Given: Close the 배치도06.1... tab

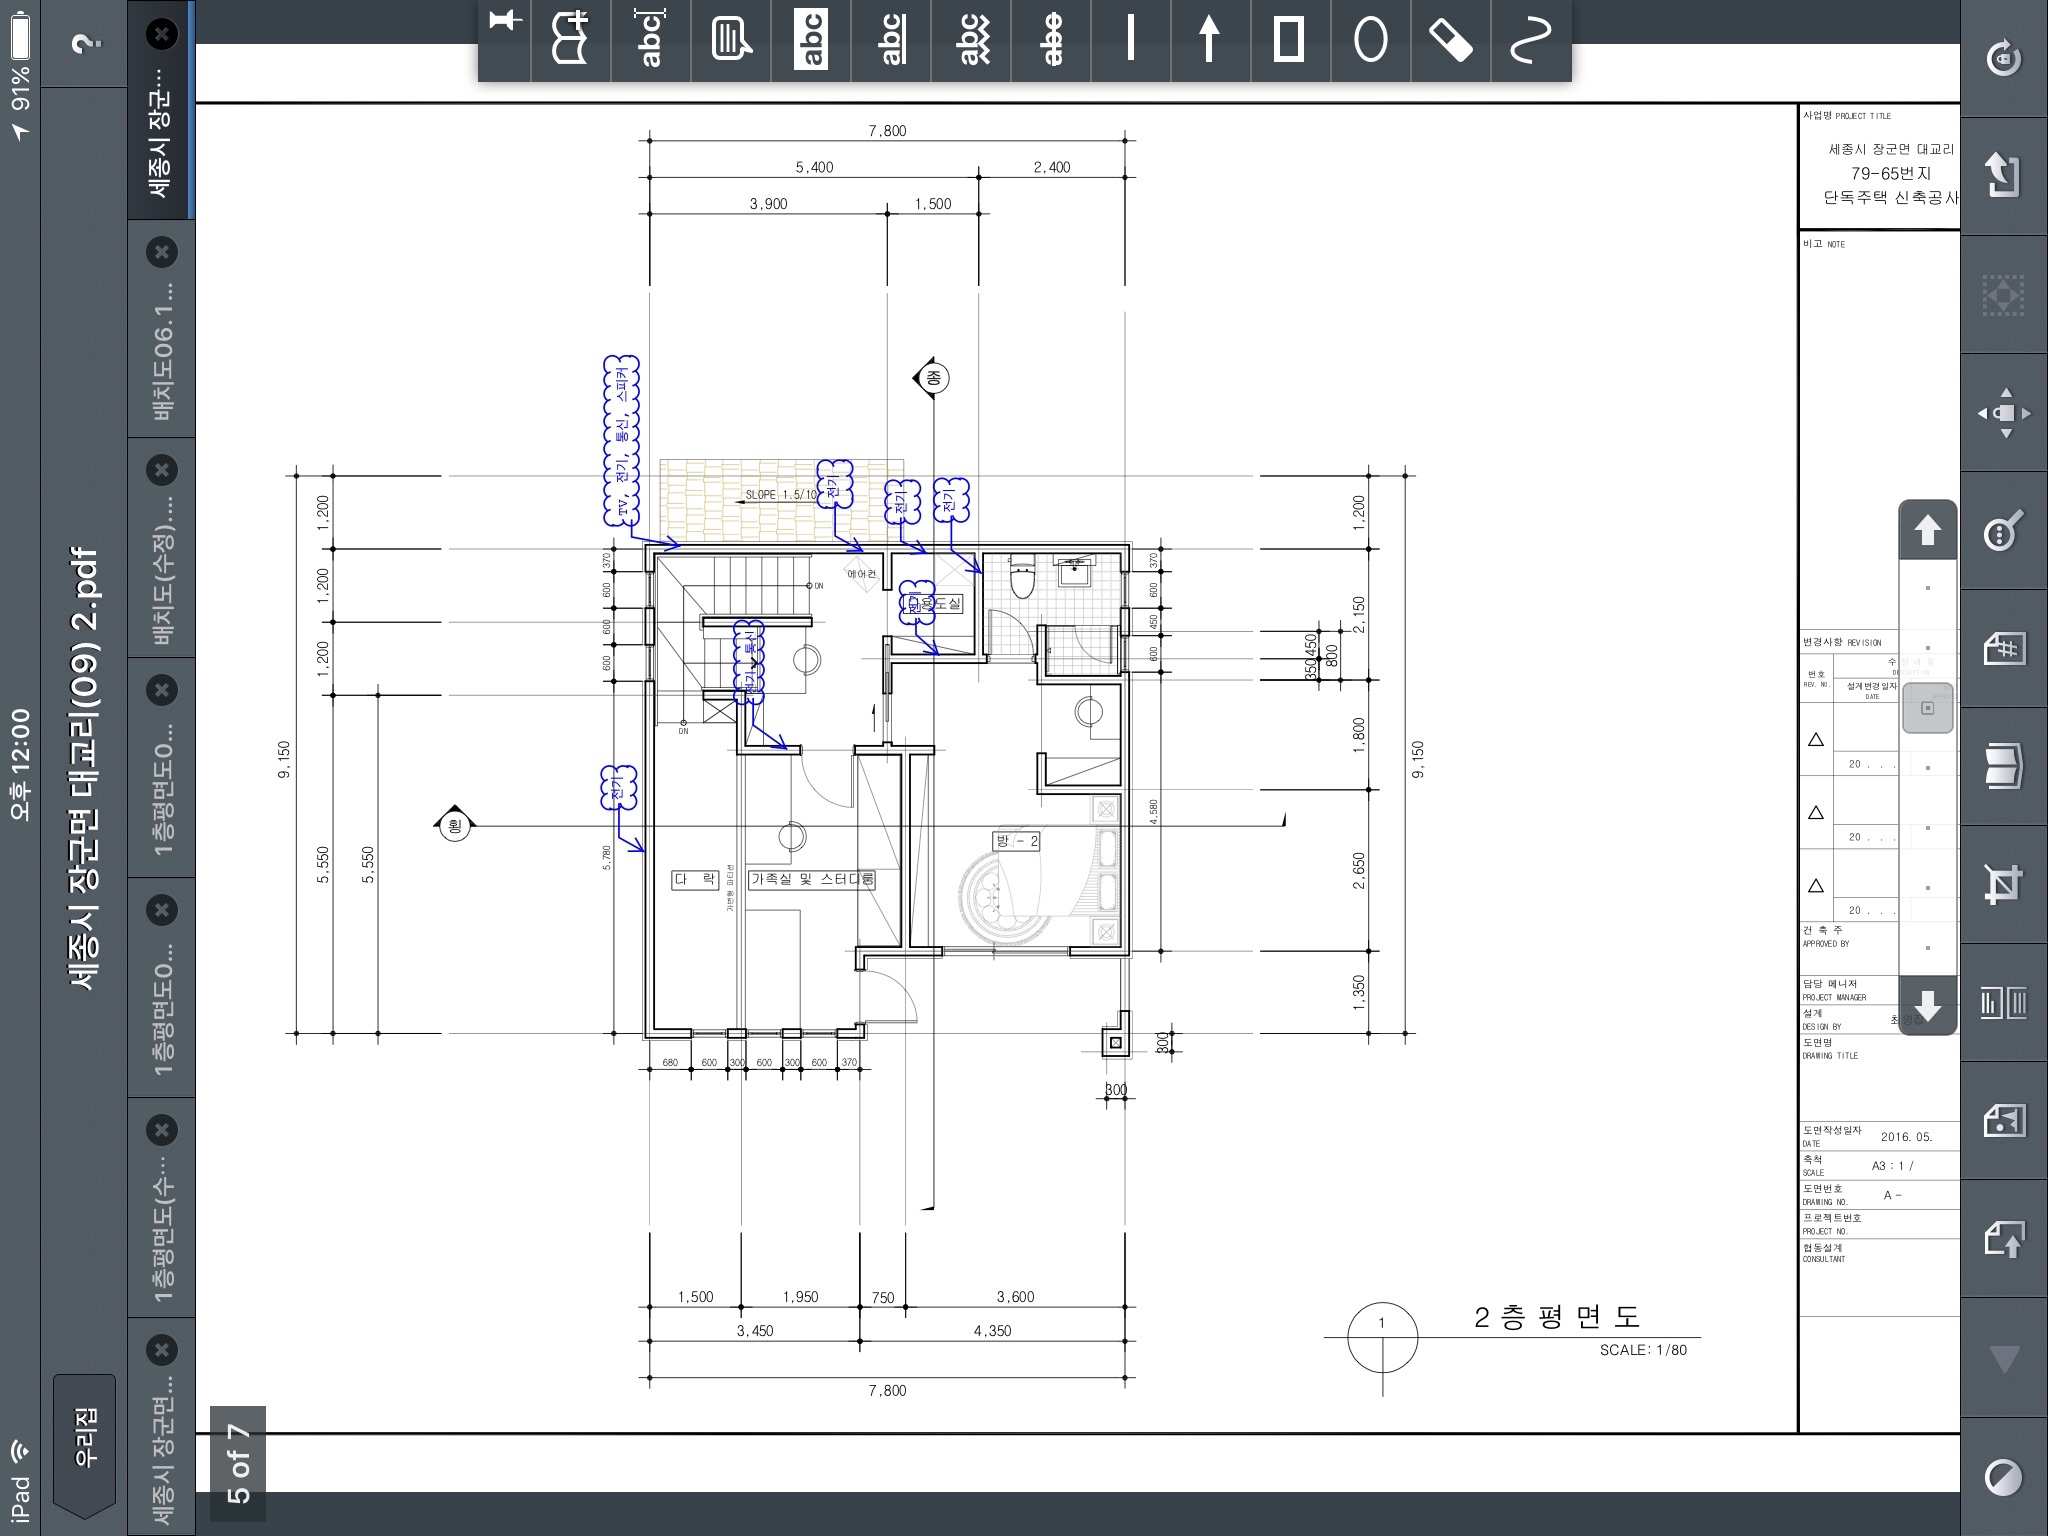Looking at the screenshot, I should click(161, 252).
